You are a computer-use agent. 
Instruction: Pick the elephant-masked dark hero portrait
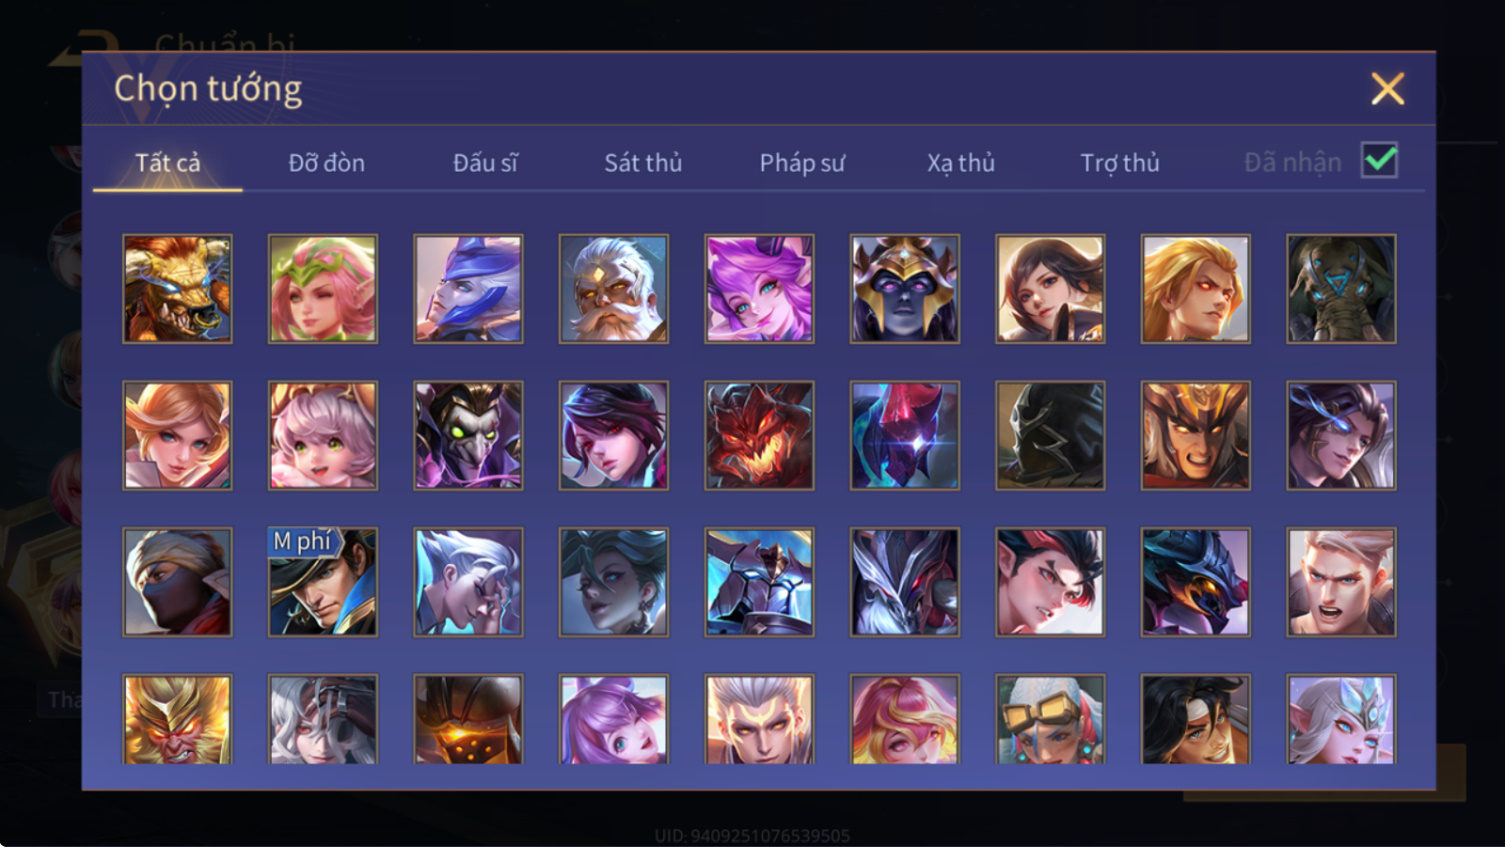(1341, 289)
